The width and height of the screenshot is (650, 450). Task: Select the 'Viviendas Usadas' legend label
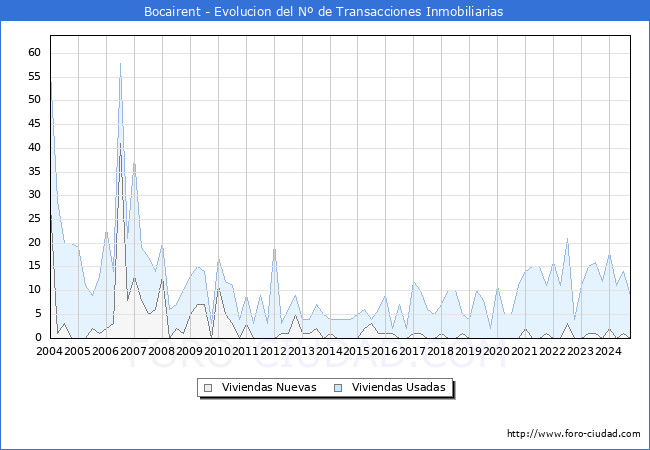[399, 387]
